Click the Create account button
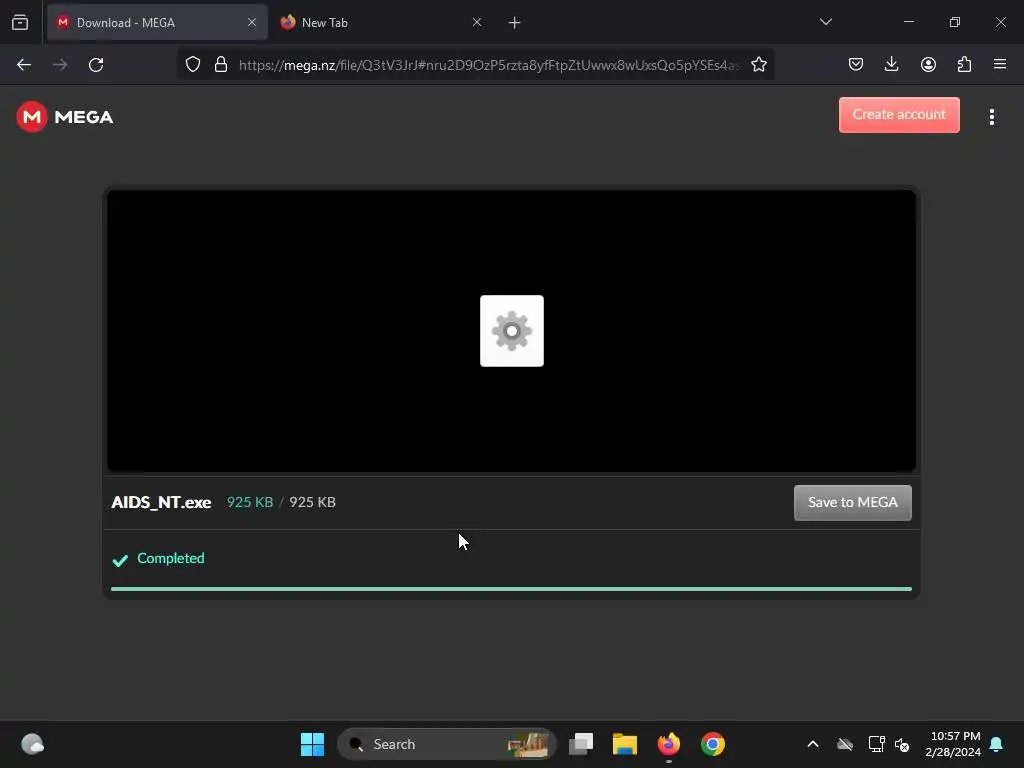 (899, 115)
